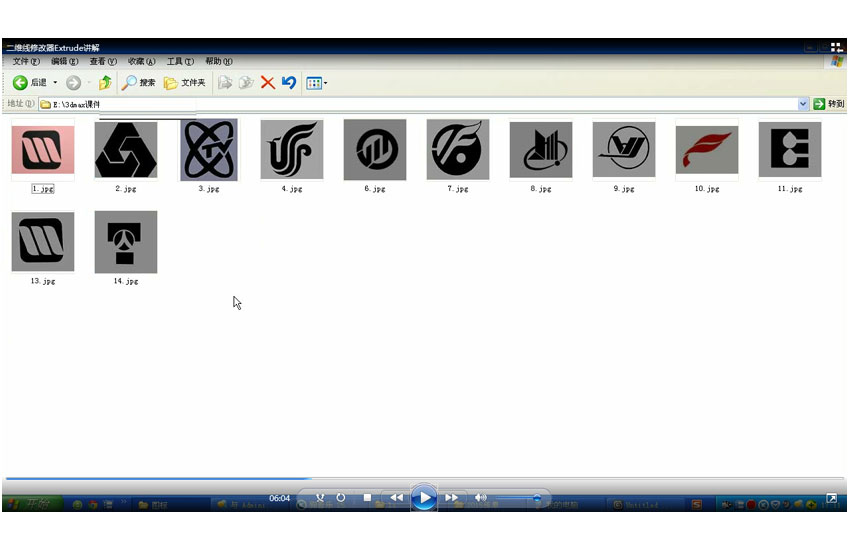
Task: Click the file name label 4.jpg
Action: click(292, 189)
